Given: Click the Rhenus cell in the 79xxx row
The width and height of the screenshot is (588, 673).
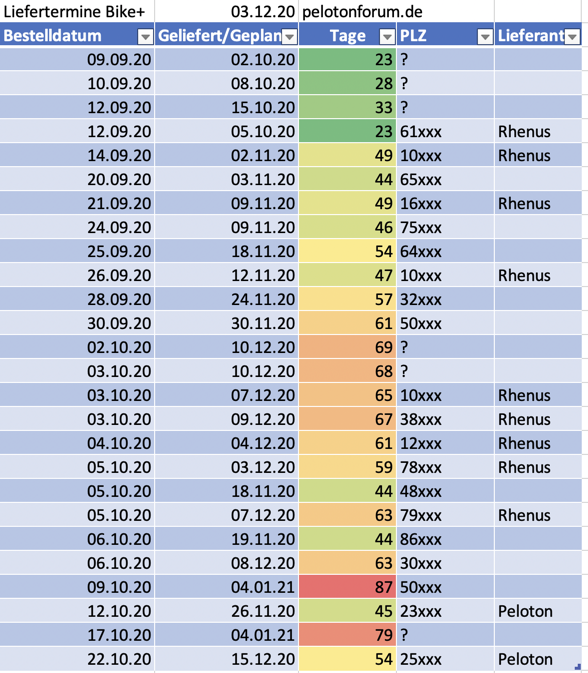Looking at the screenshot, I should (x=538, y=515).
